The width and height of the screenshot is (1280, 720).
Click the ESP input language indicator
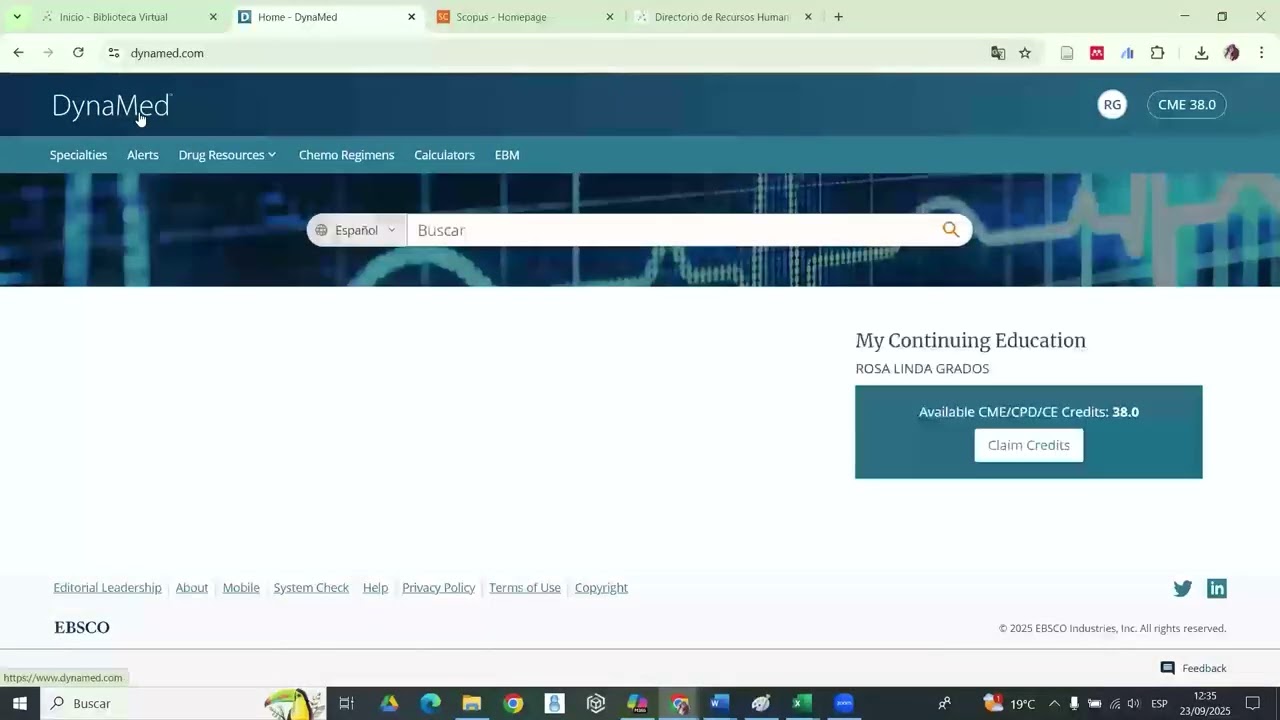(x=1159, y=704)
